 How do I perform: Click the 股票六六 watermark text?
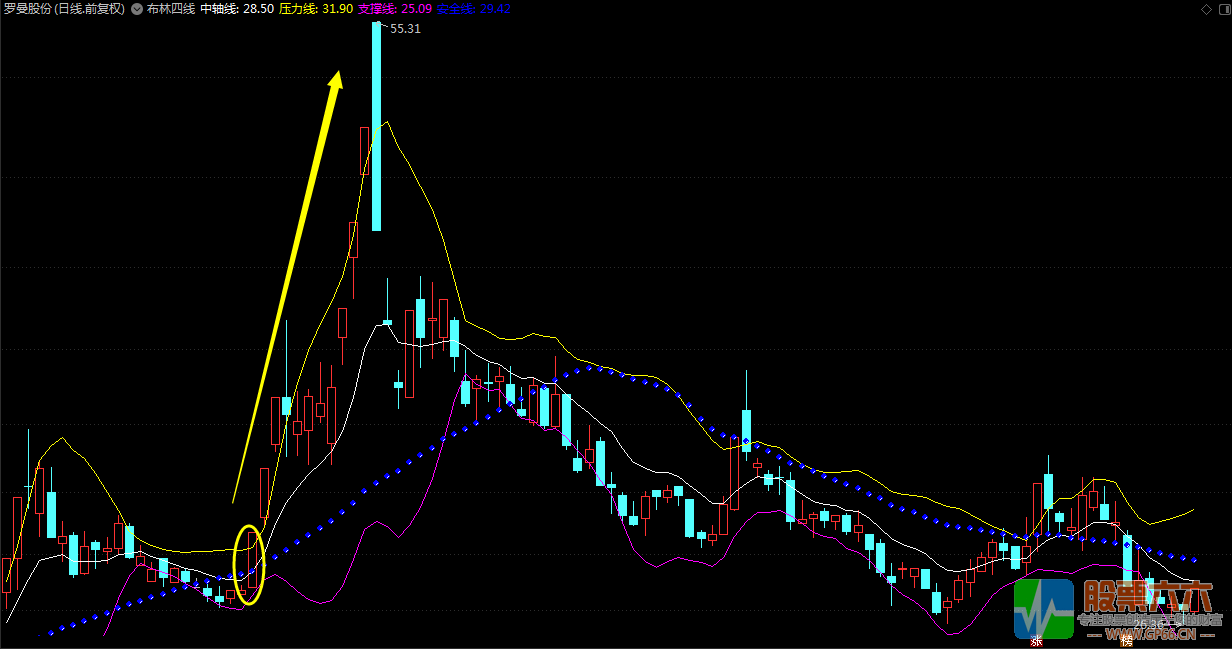coord(1148,598)
